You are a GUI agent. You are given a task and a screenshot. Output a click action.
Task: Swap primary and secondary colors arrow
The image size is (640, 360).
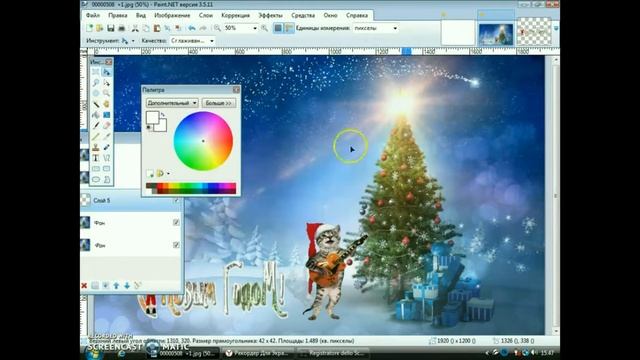tap(163, 115)
